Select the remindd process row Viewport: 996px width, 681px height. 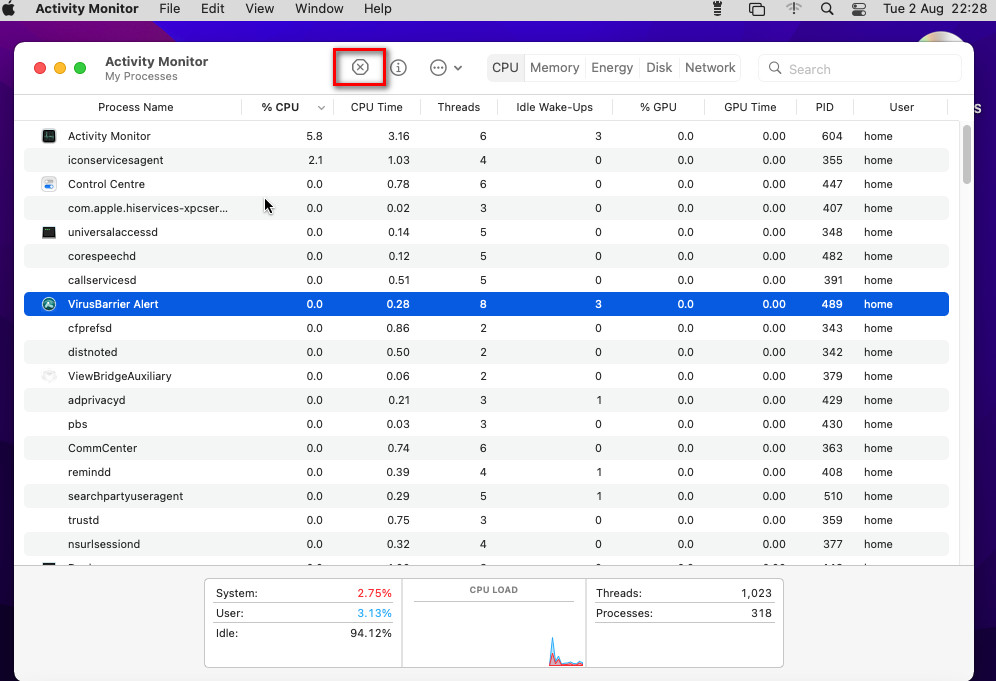coord(487,472)
